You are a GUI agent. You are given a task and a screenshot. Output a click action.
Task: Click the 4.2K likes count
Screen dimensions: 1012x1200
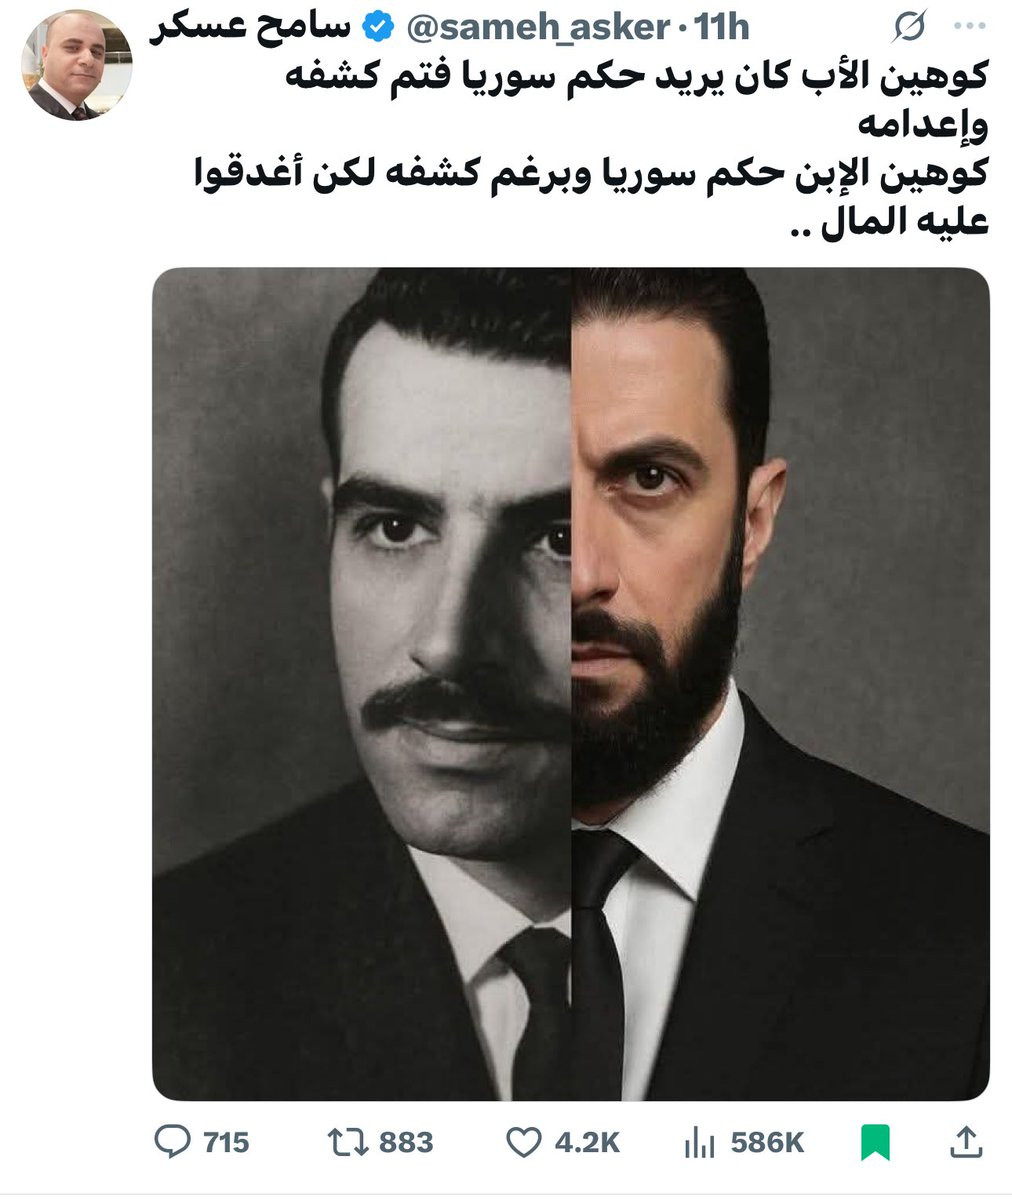coord(589,1142)
